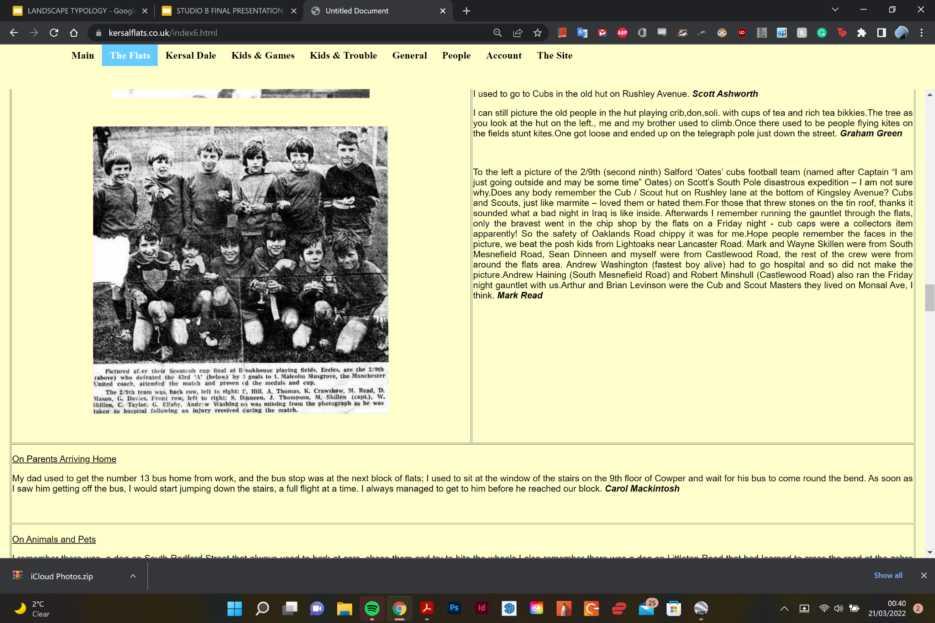Open the iCloud Photos.zip download

tap(61, 576)
